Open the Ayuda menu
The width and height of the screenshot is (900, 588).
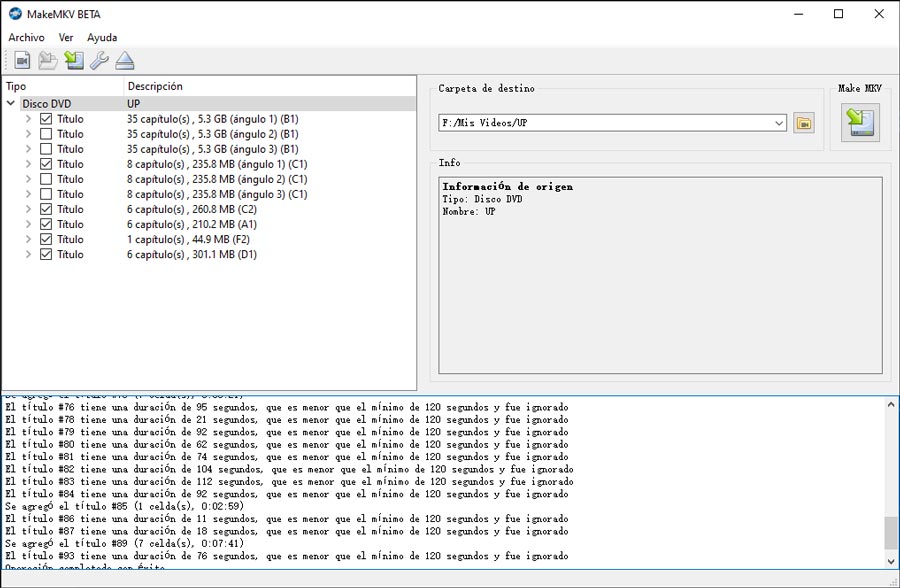pyautogui.click(x=102, y=37)
